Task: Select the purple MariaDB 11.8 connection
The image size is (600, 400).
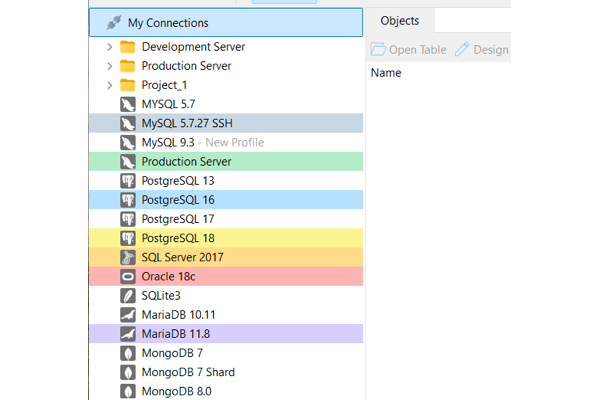Action: click(226, 334)
